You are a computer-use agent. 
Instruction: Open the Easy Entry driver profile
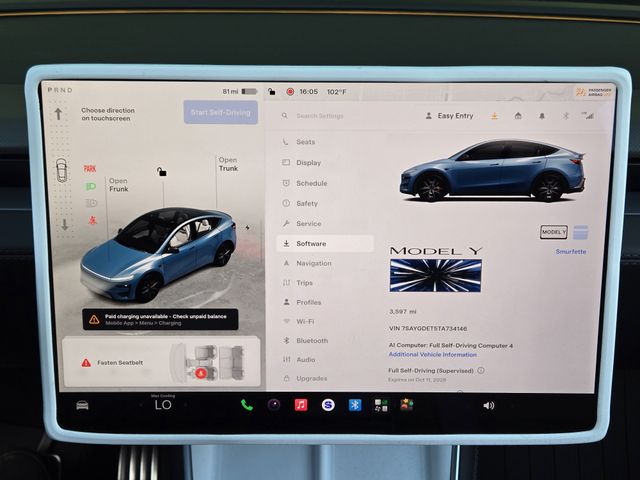click(x=449, y=116)
